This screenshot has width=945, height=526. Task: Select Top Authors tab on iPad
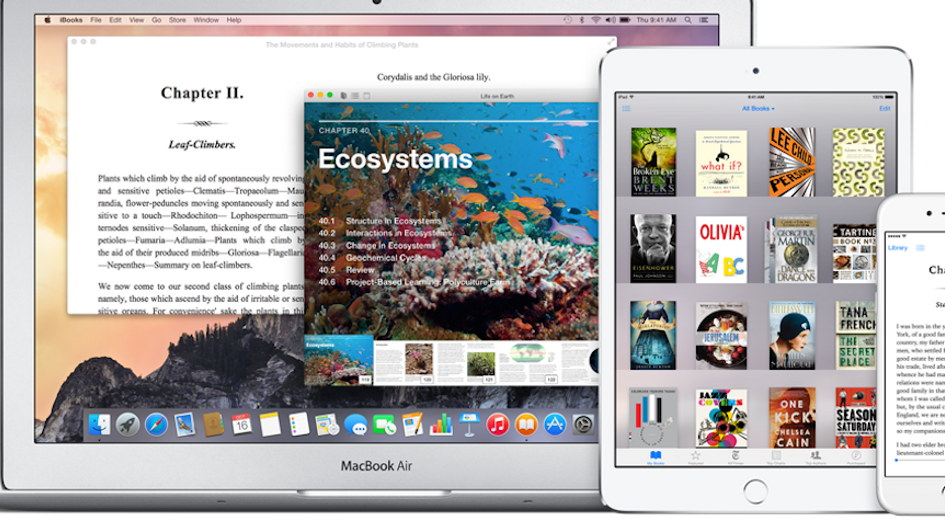(x=815, y=457)
